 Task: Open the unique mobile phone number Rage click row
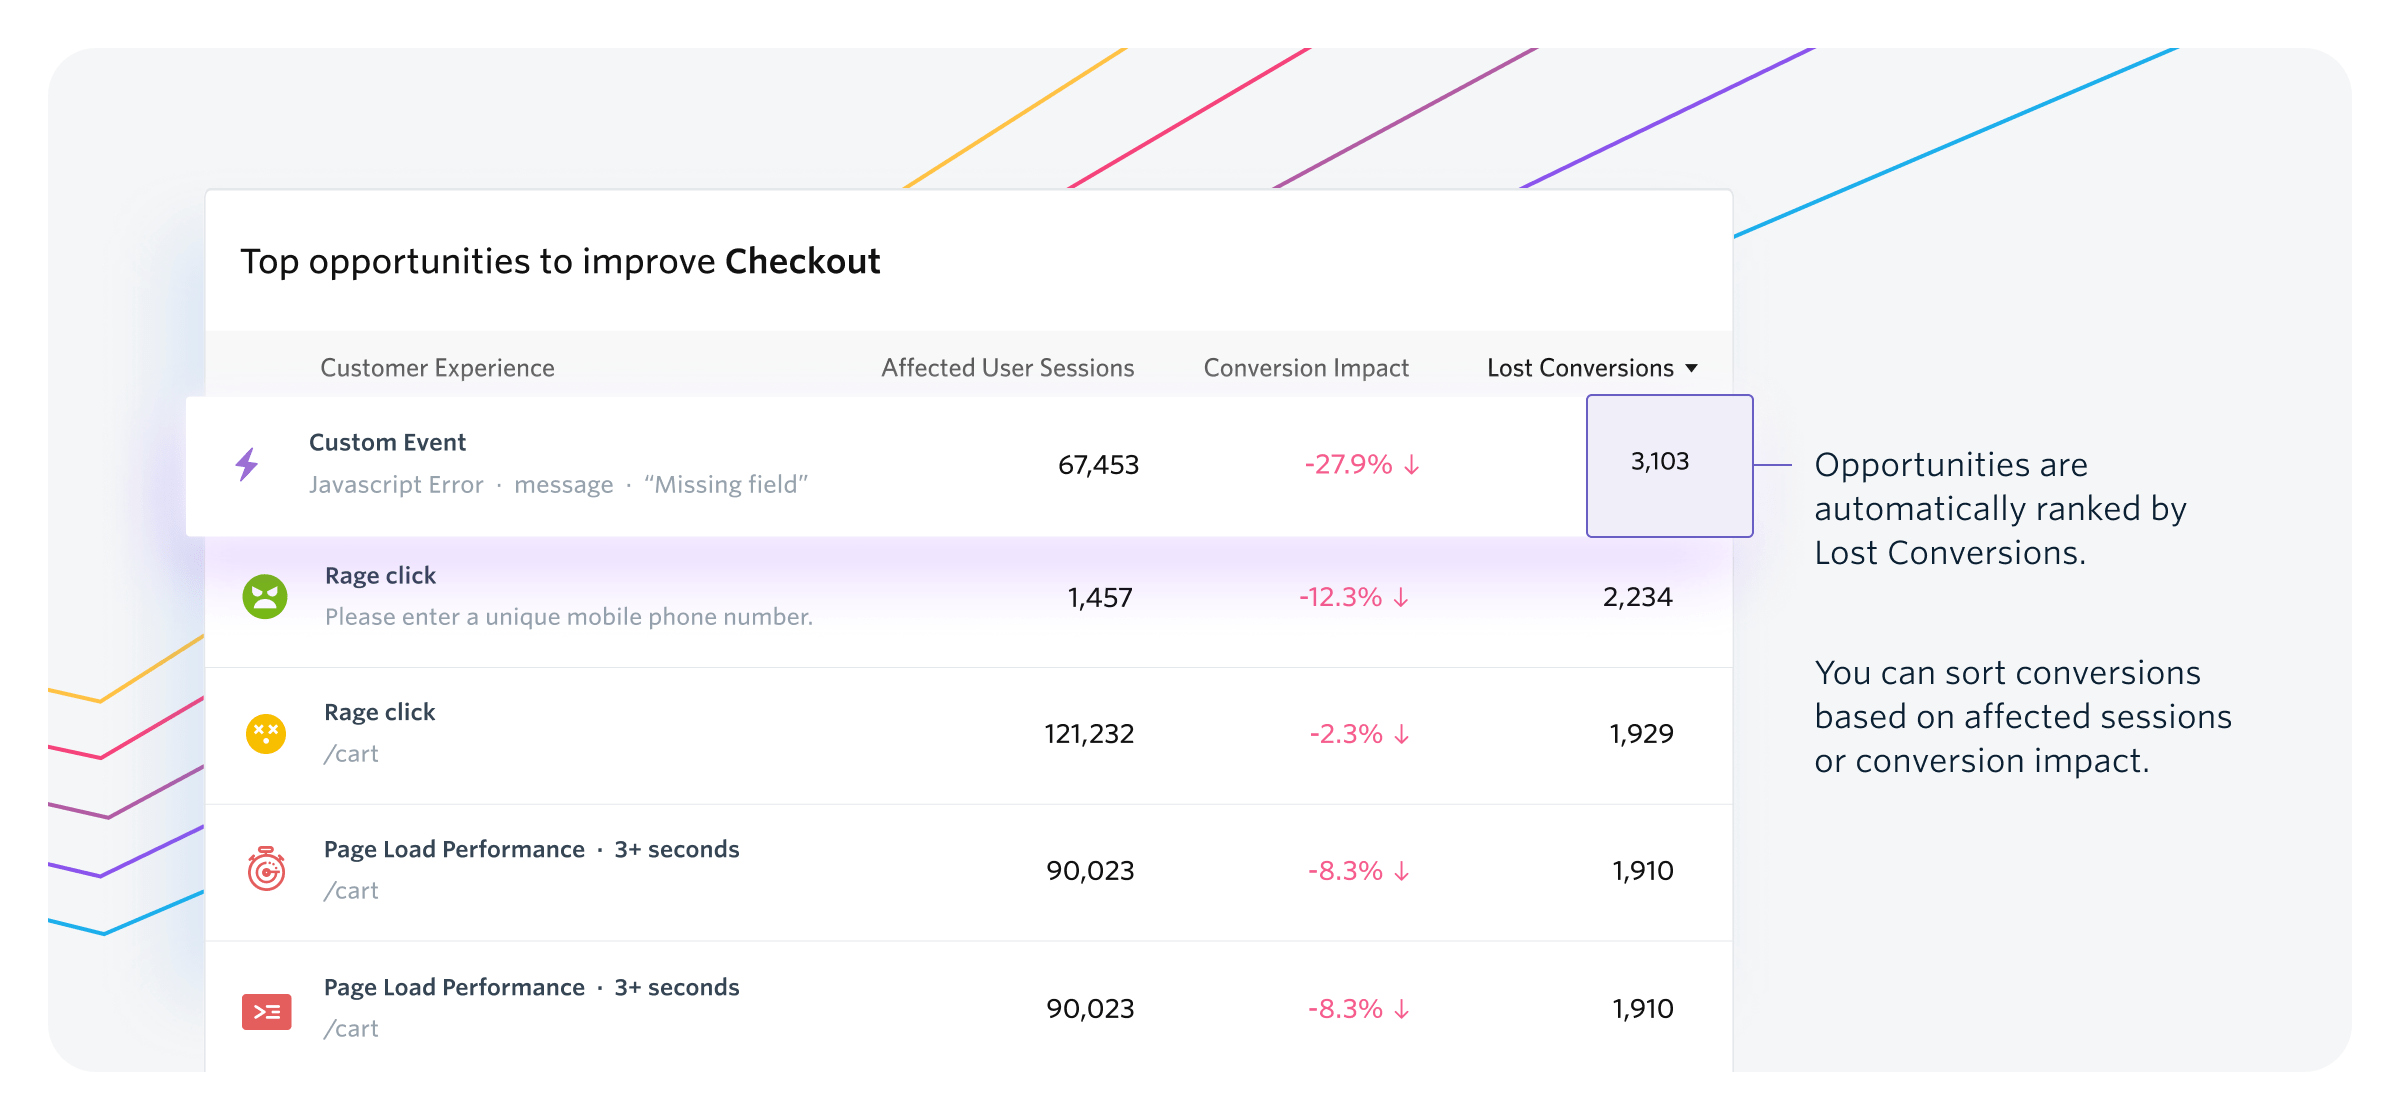[x=568, y=617]
